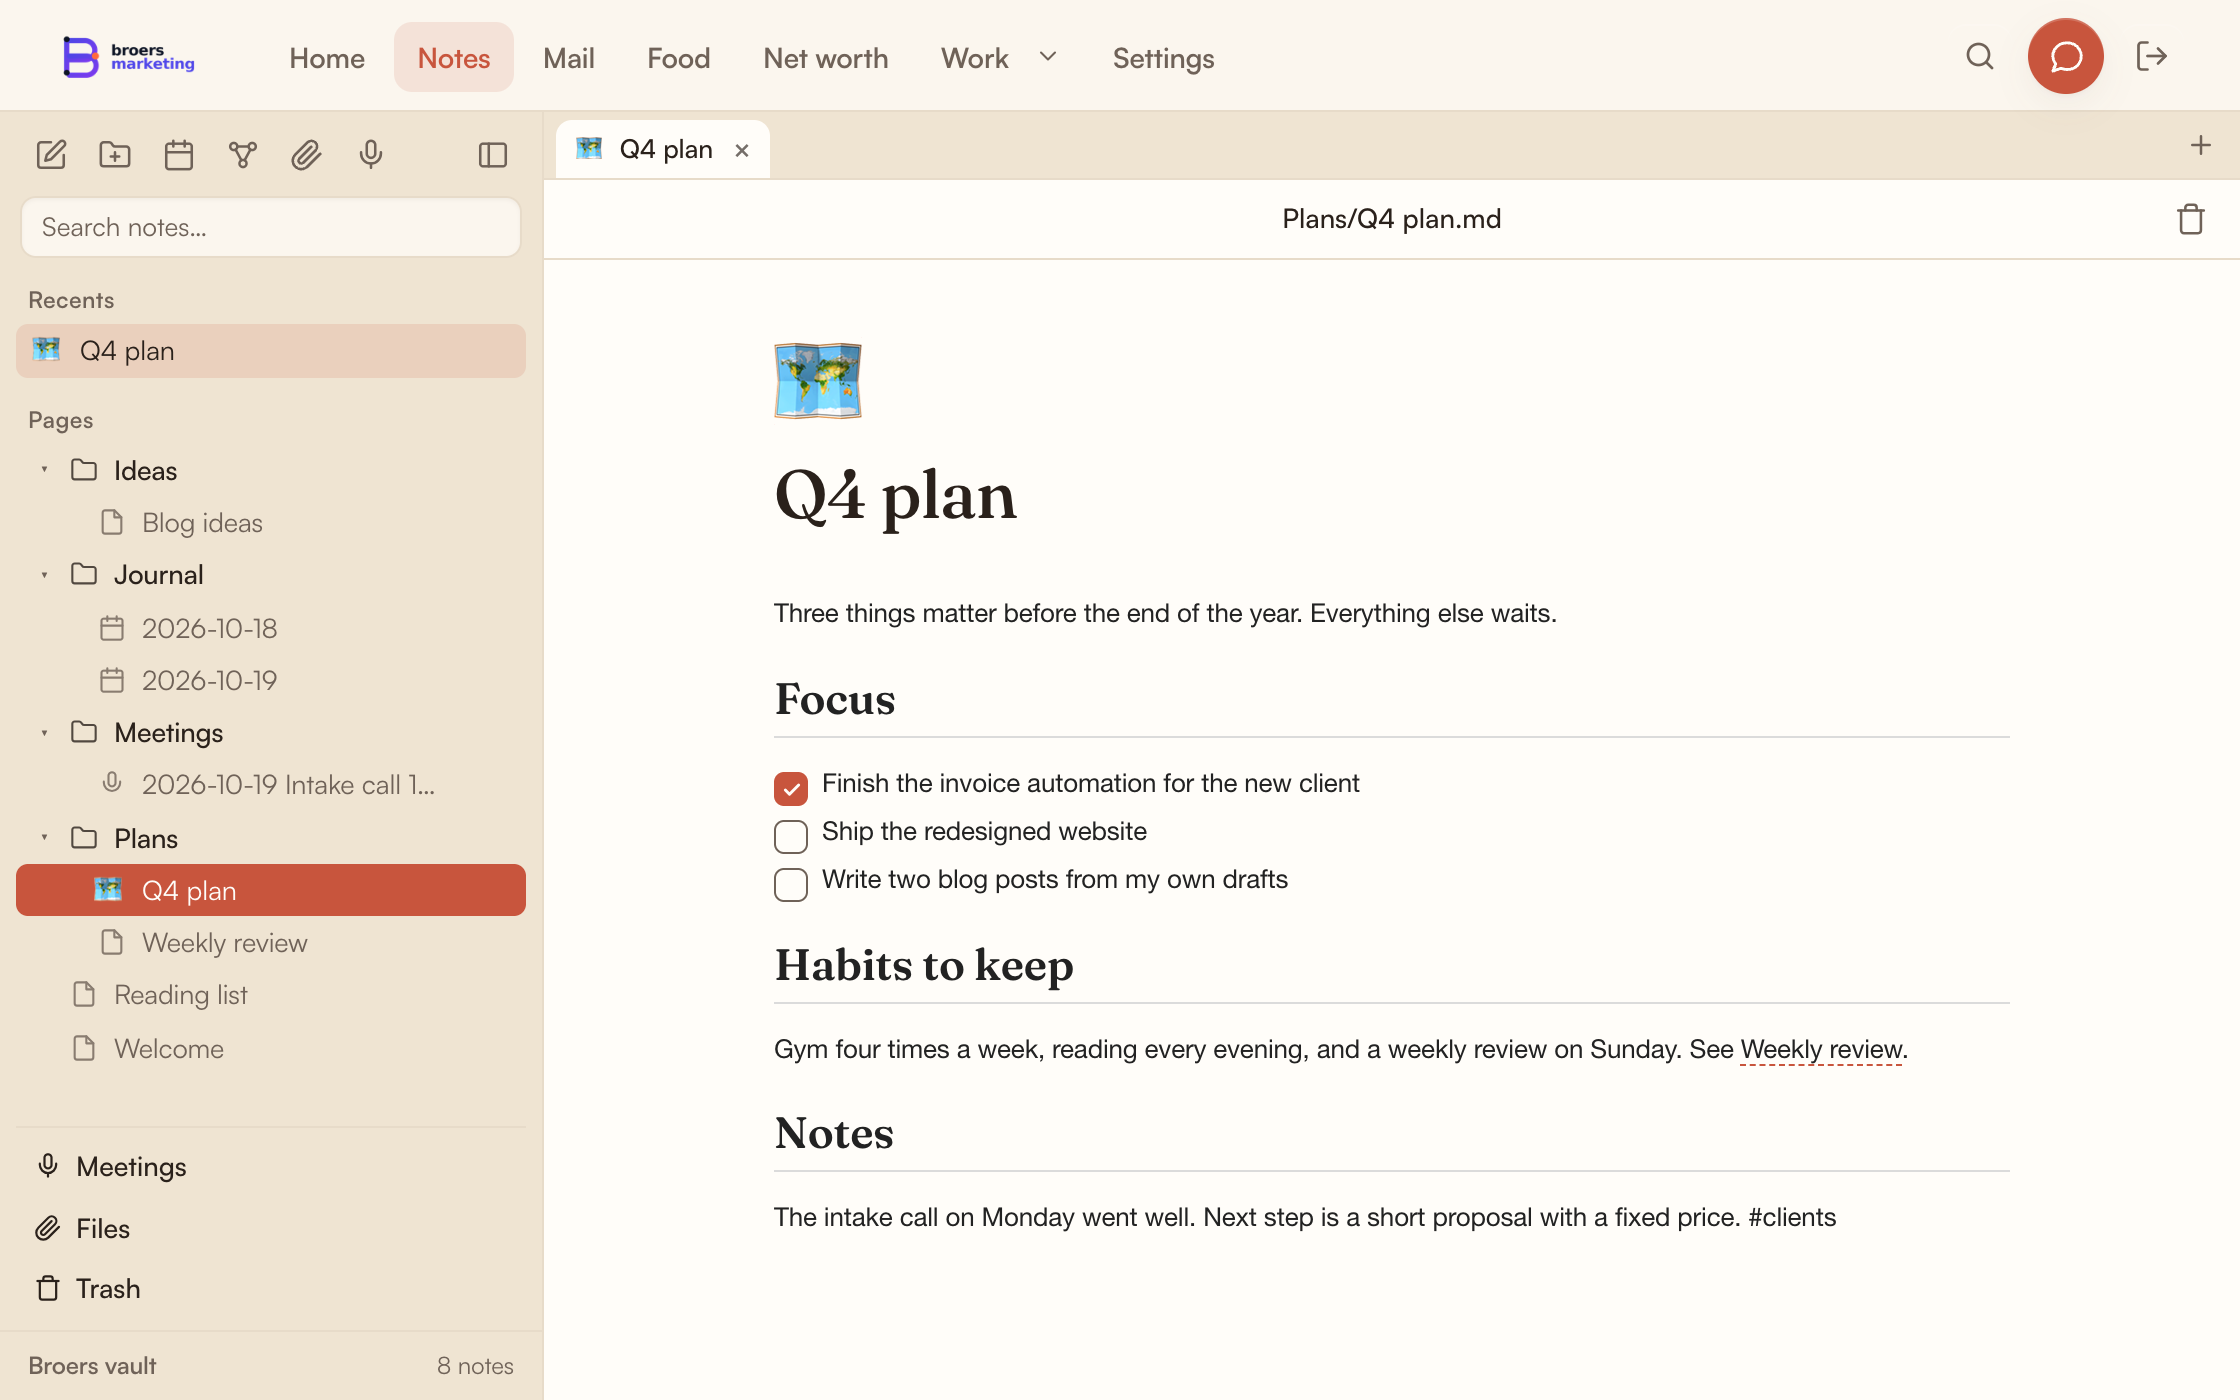This screenshot has width=2240, height=1400.
Task: Focus the Search notes field
Action: click(271, 227)
